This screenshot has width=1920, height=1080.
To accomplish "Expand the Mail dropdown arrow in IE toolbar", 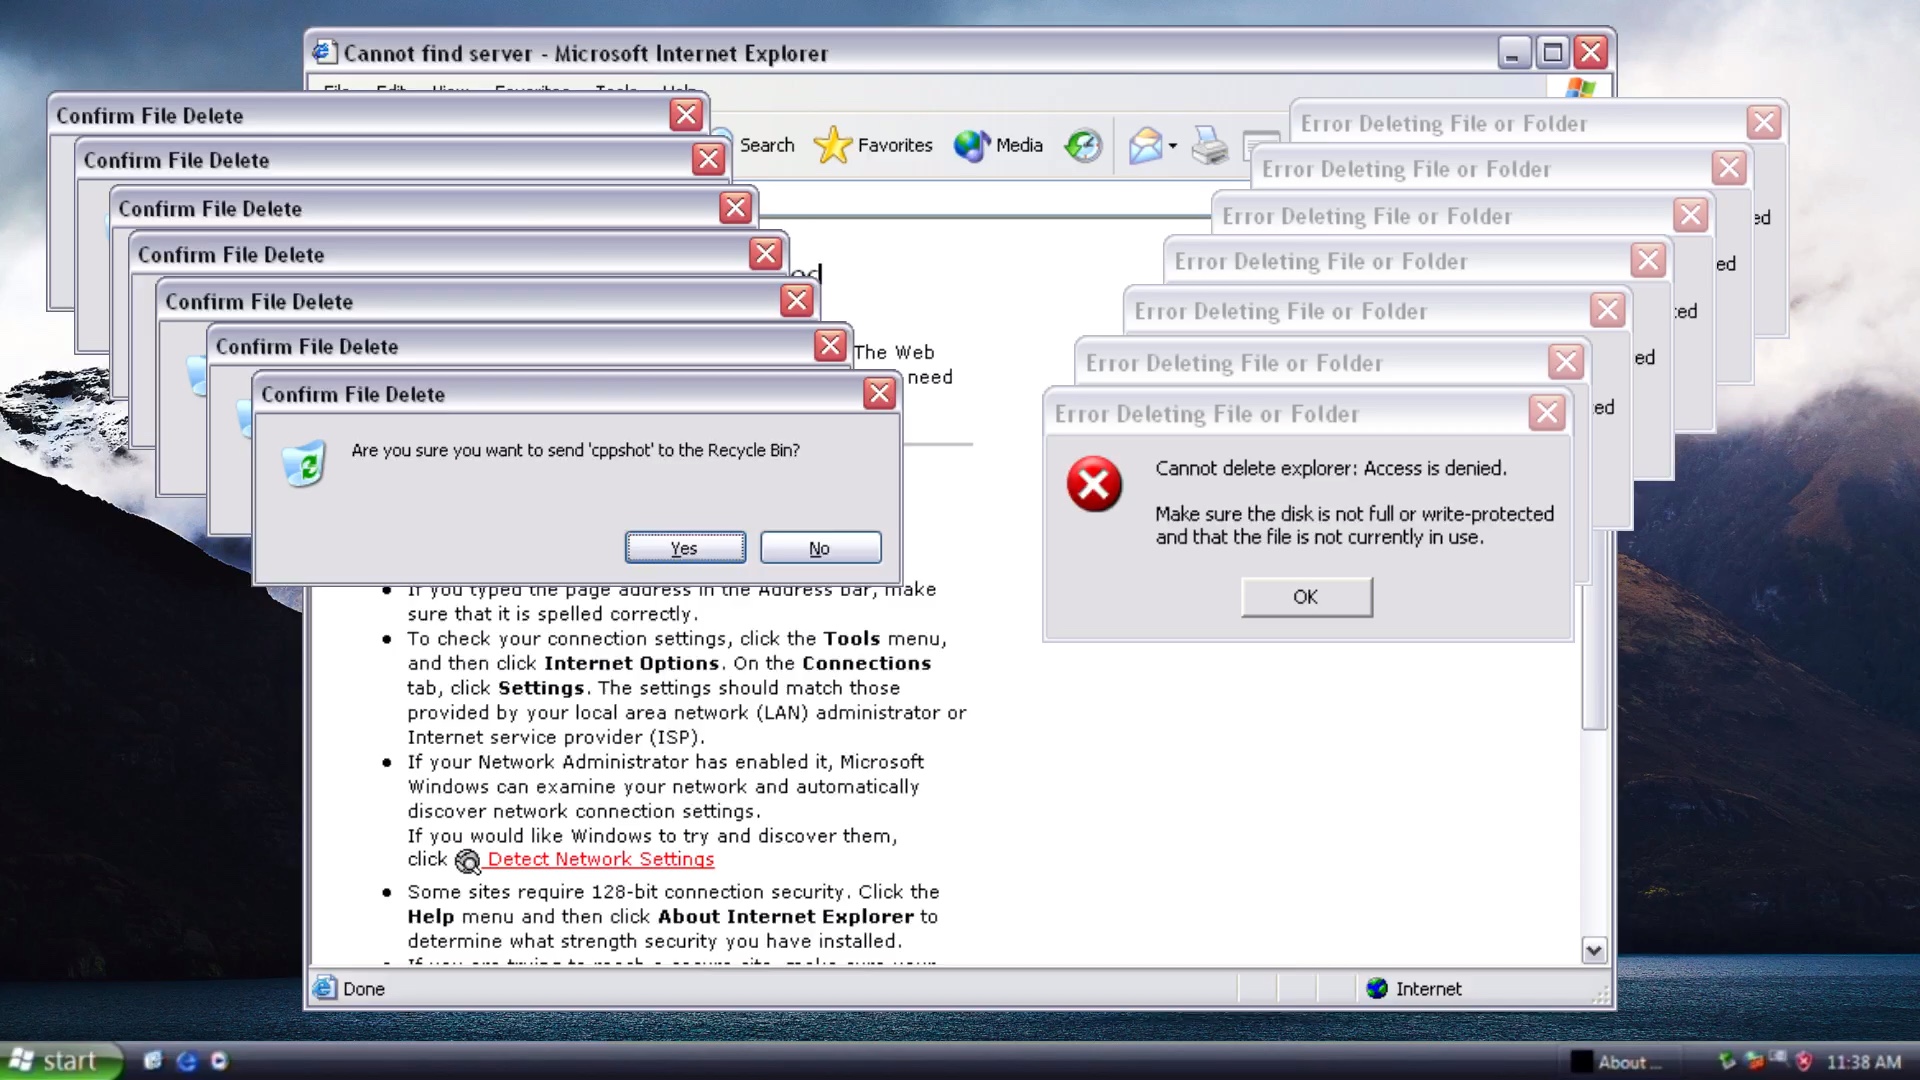I will tap(1173, 146).
